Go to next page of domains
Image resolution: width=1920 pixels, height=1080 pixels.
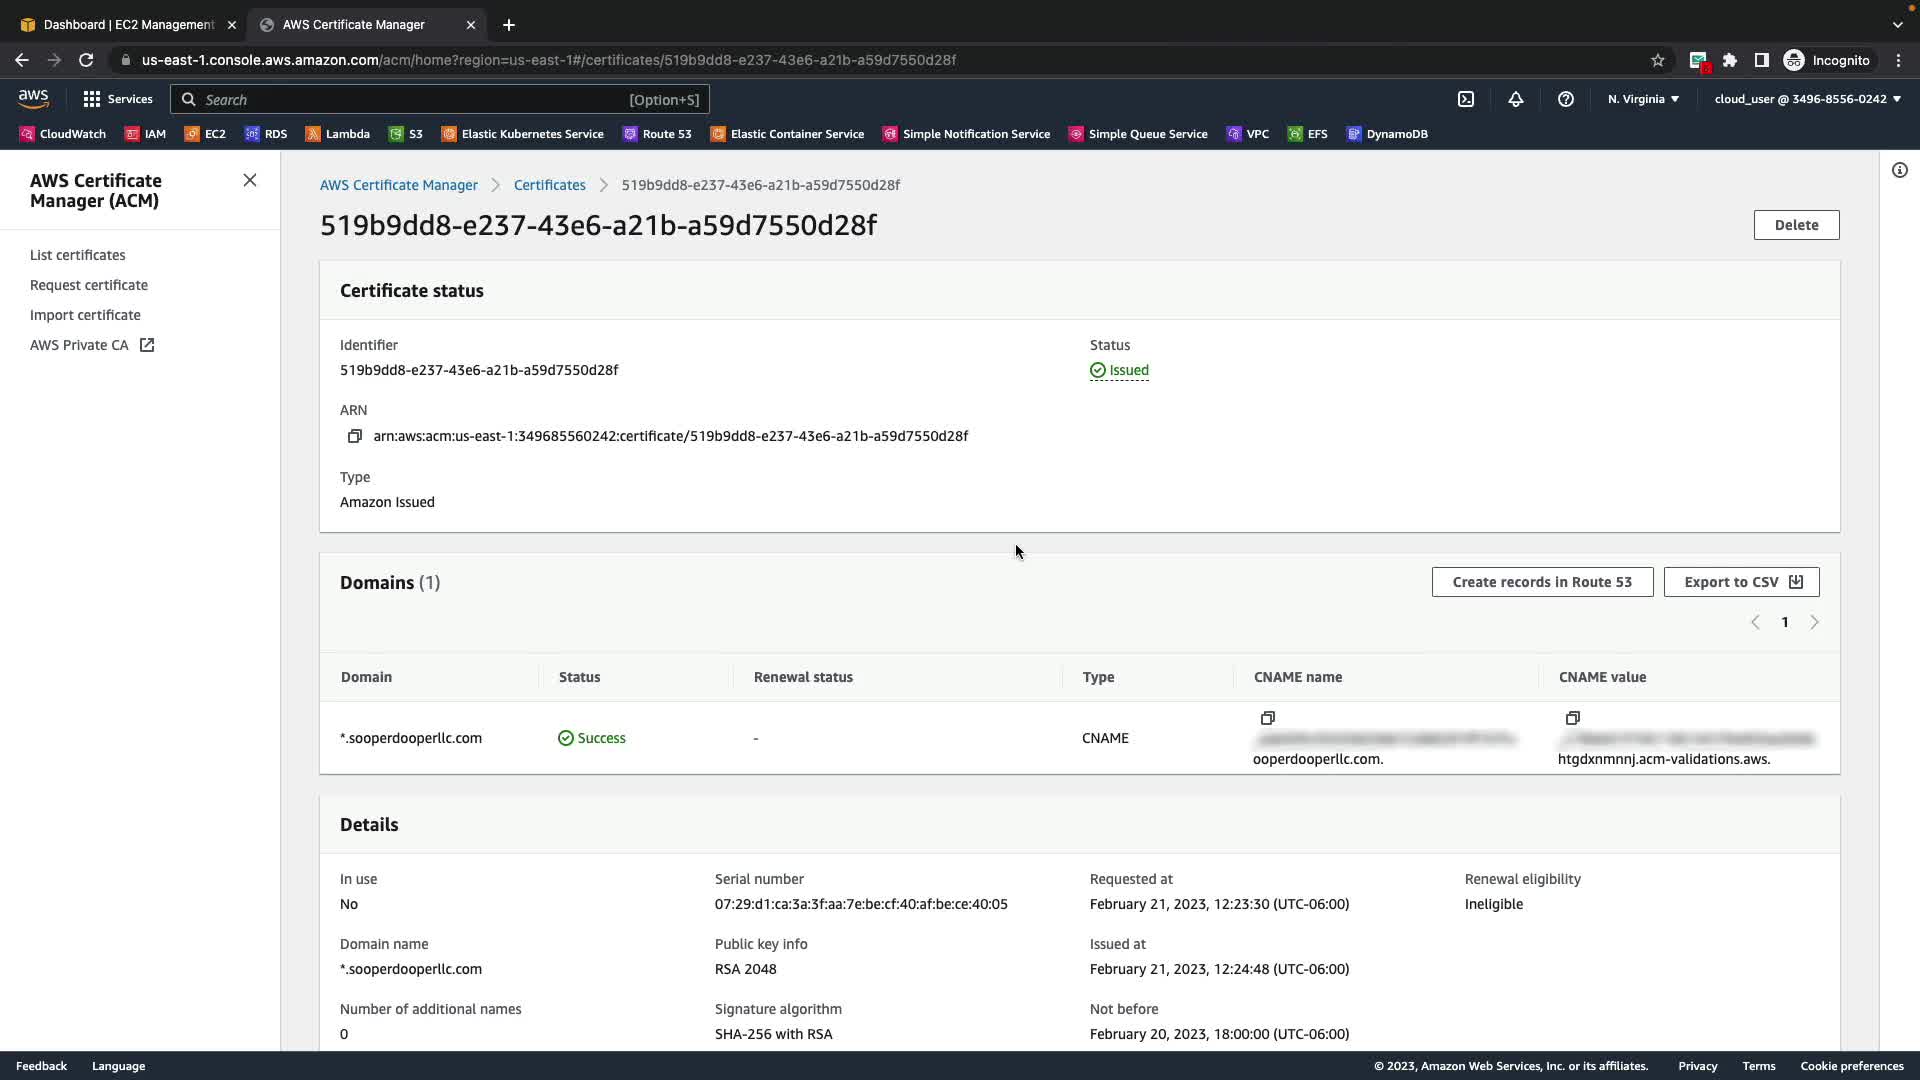(x=1814, y=622)
